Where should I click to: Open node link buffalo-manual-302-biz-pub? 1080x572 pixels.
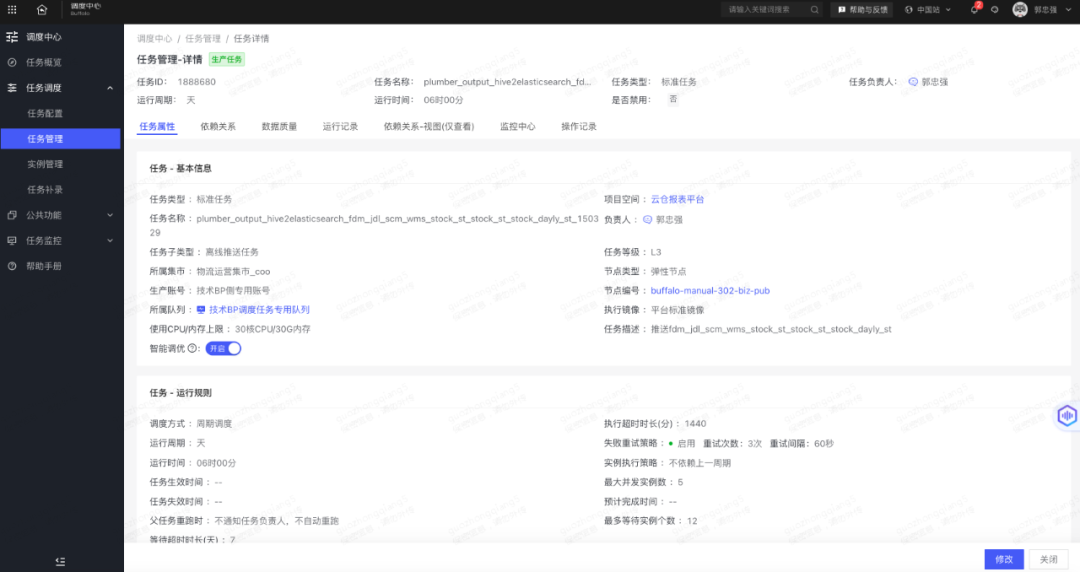click(x=710, y=291)
